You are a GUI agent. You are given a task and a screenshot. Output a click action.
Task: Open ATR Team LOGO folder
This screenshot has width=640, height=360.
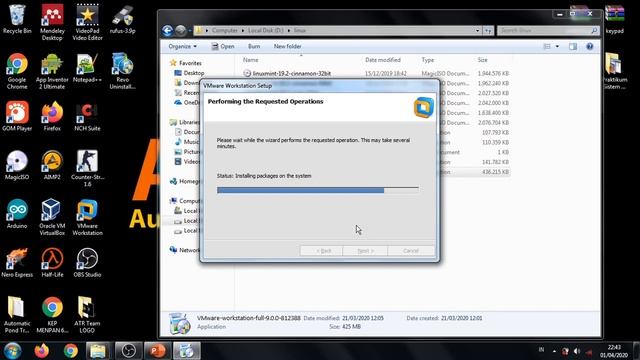tap(87, 314)
